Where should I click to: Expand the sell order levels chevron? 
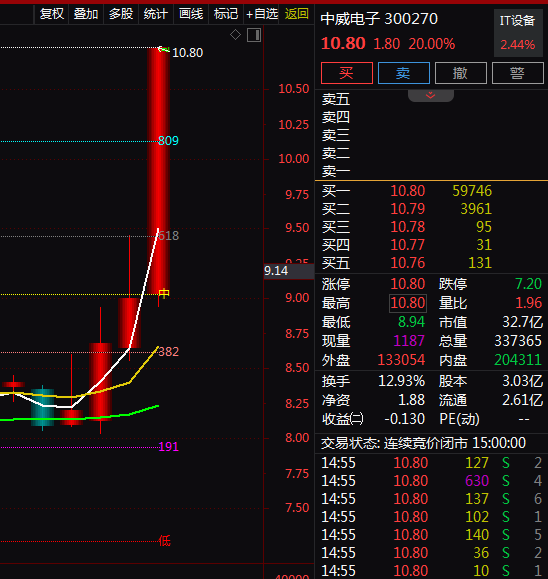pyautogui.click(x=431, y=96)
